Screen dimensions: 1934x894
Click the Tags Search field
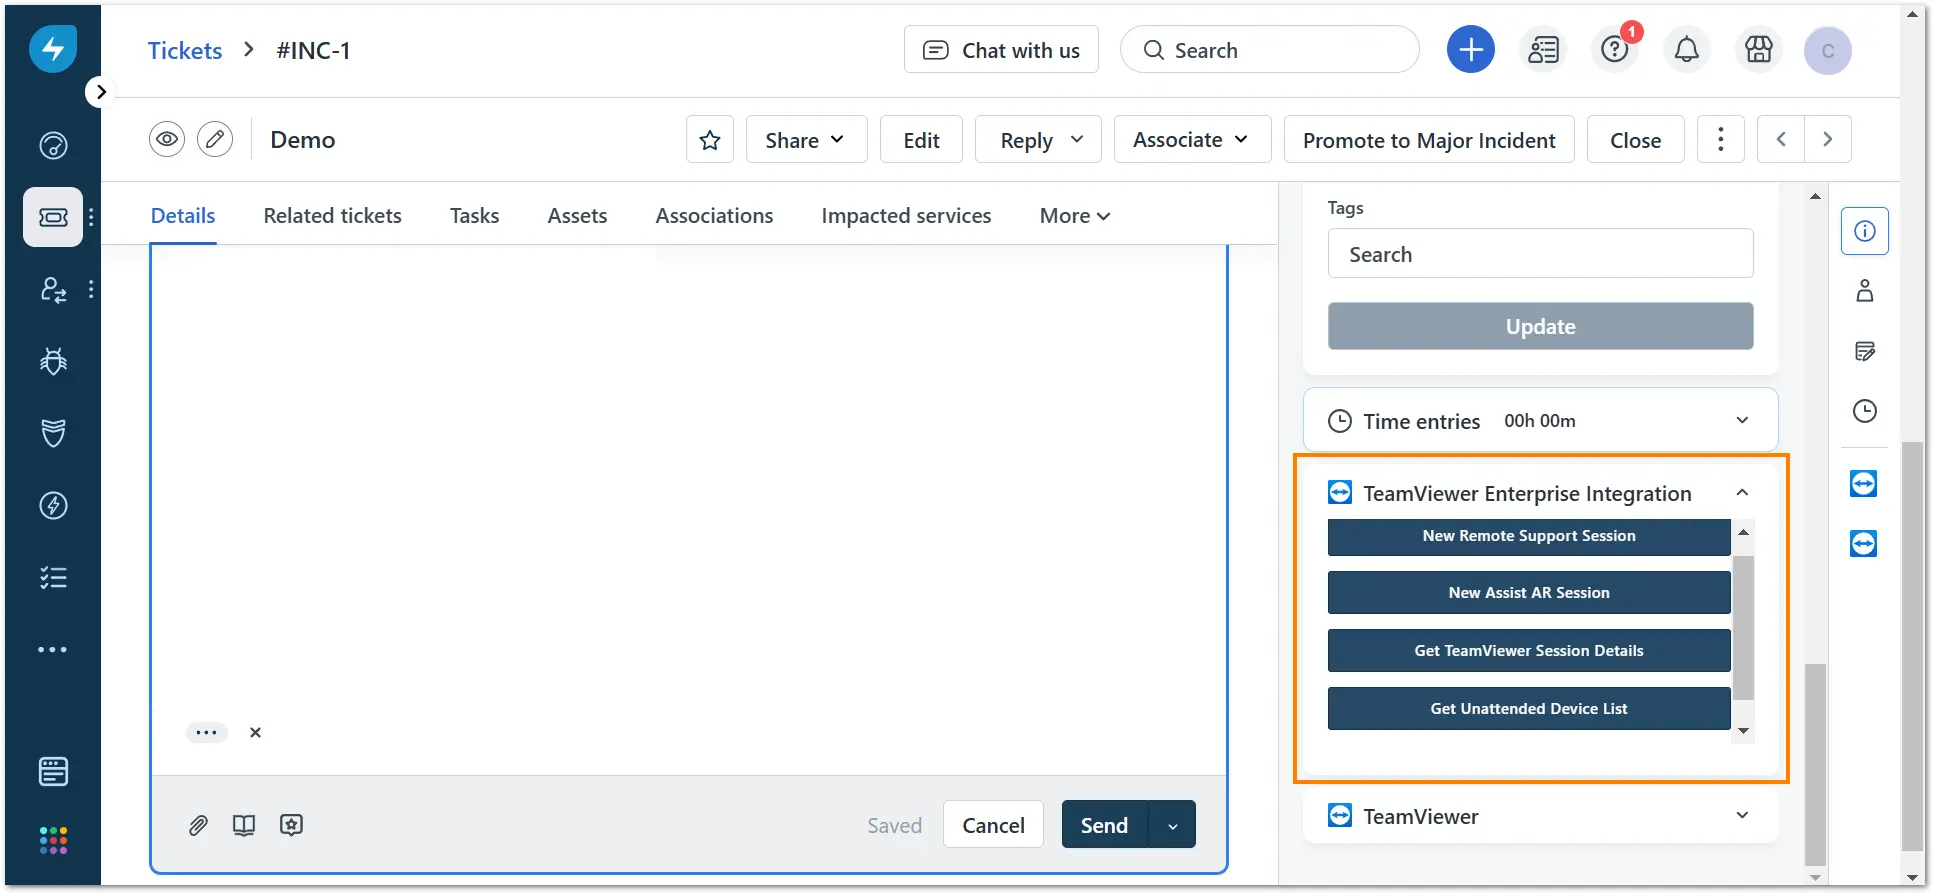pos(1540,254)
